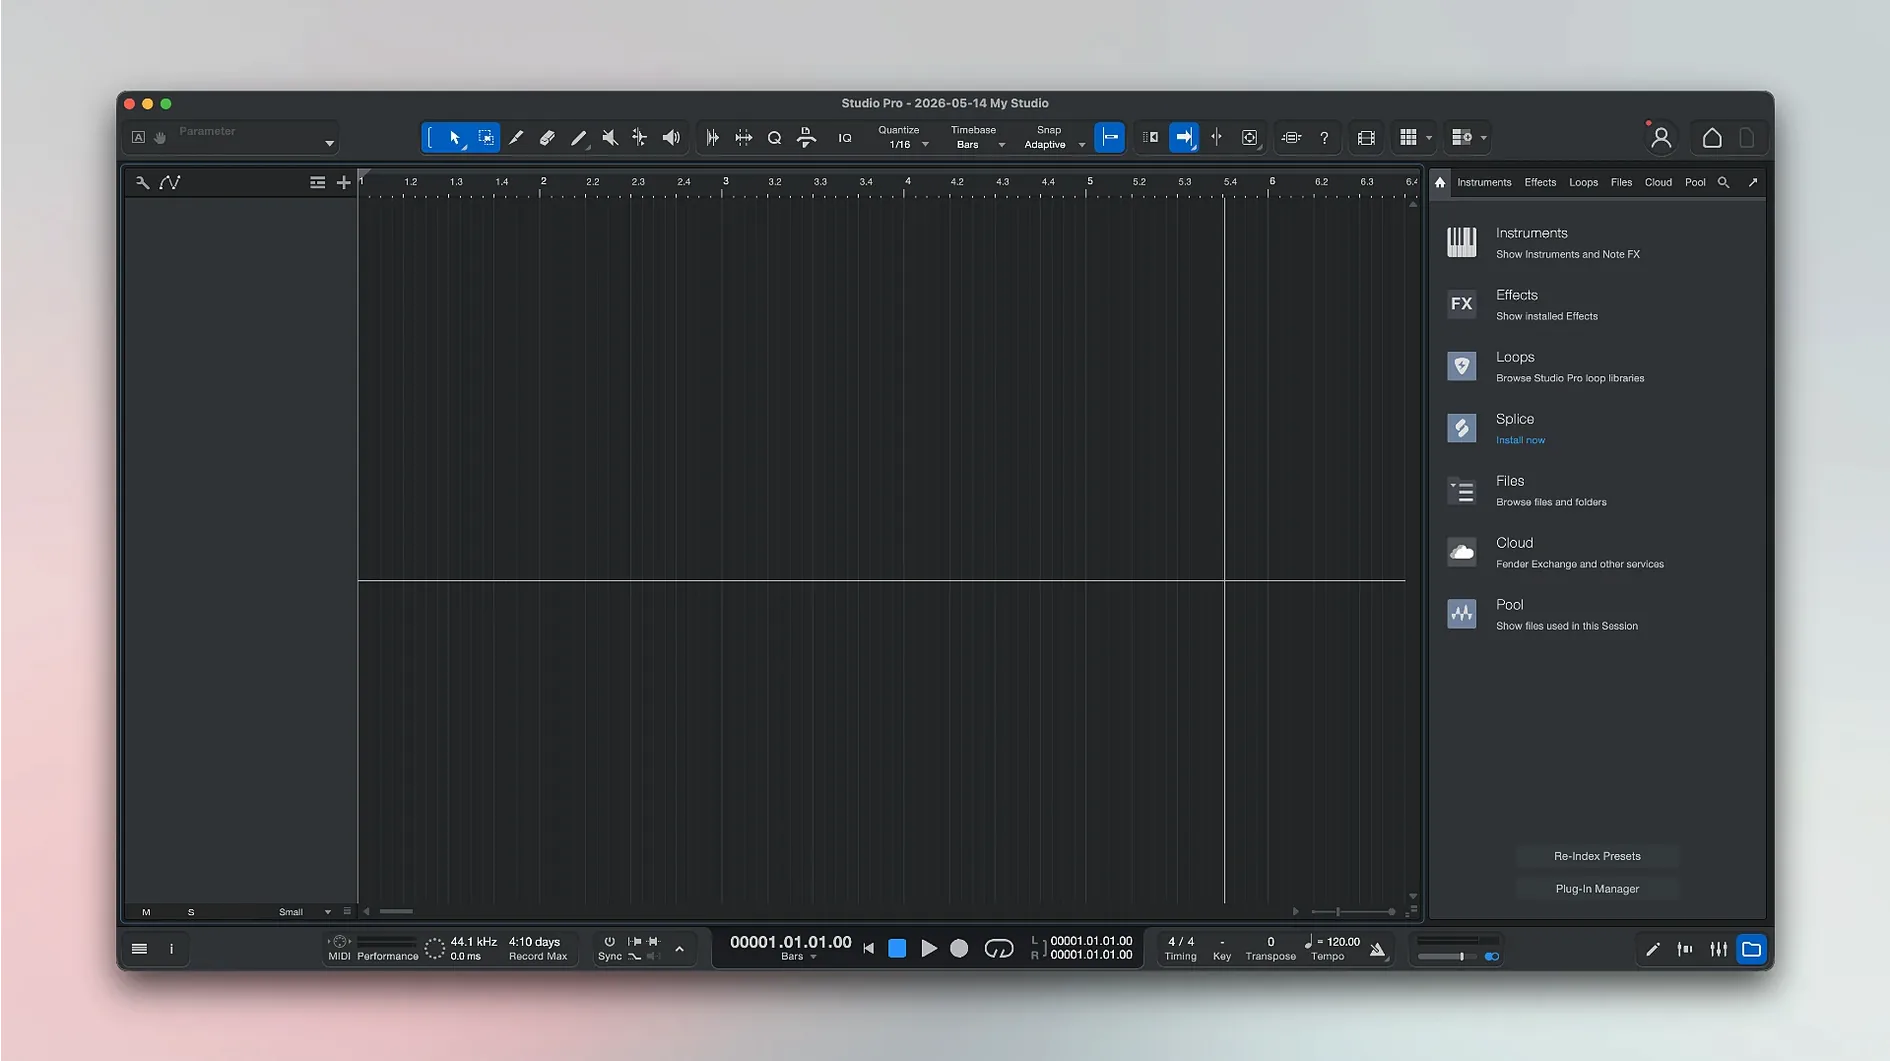Open the track list icon
The image size is (1890, 1061).
coord(317,183)
